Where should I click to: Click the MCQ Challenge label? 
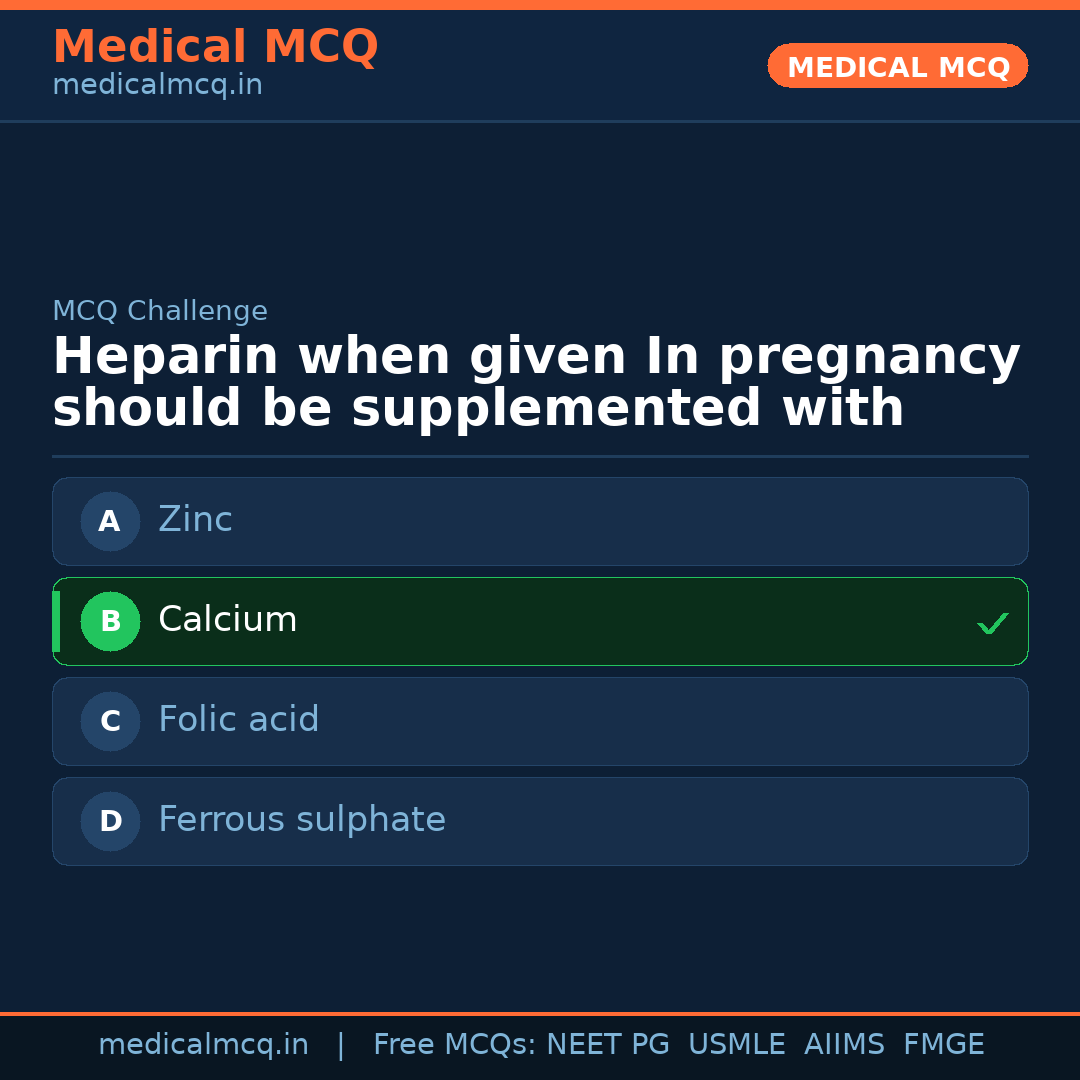click(160, 312)
